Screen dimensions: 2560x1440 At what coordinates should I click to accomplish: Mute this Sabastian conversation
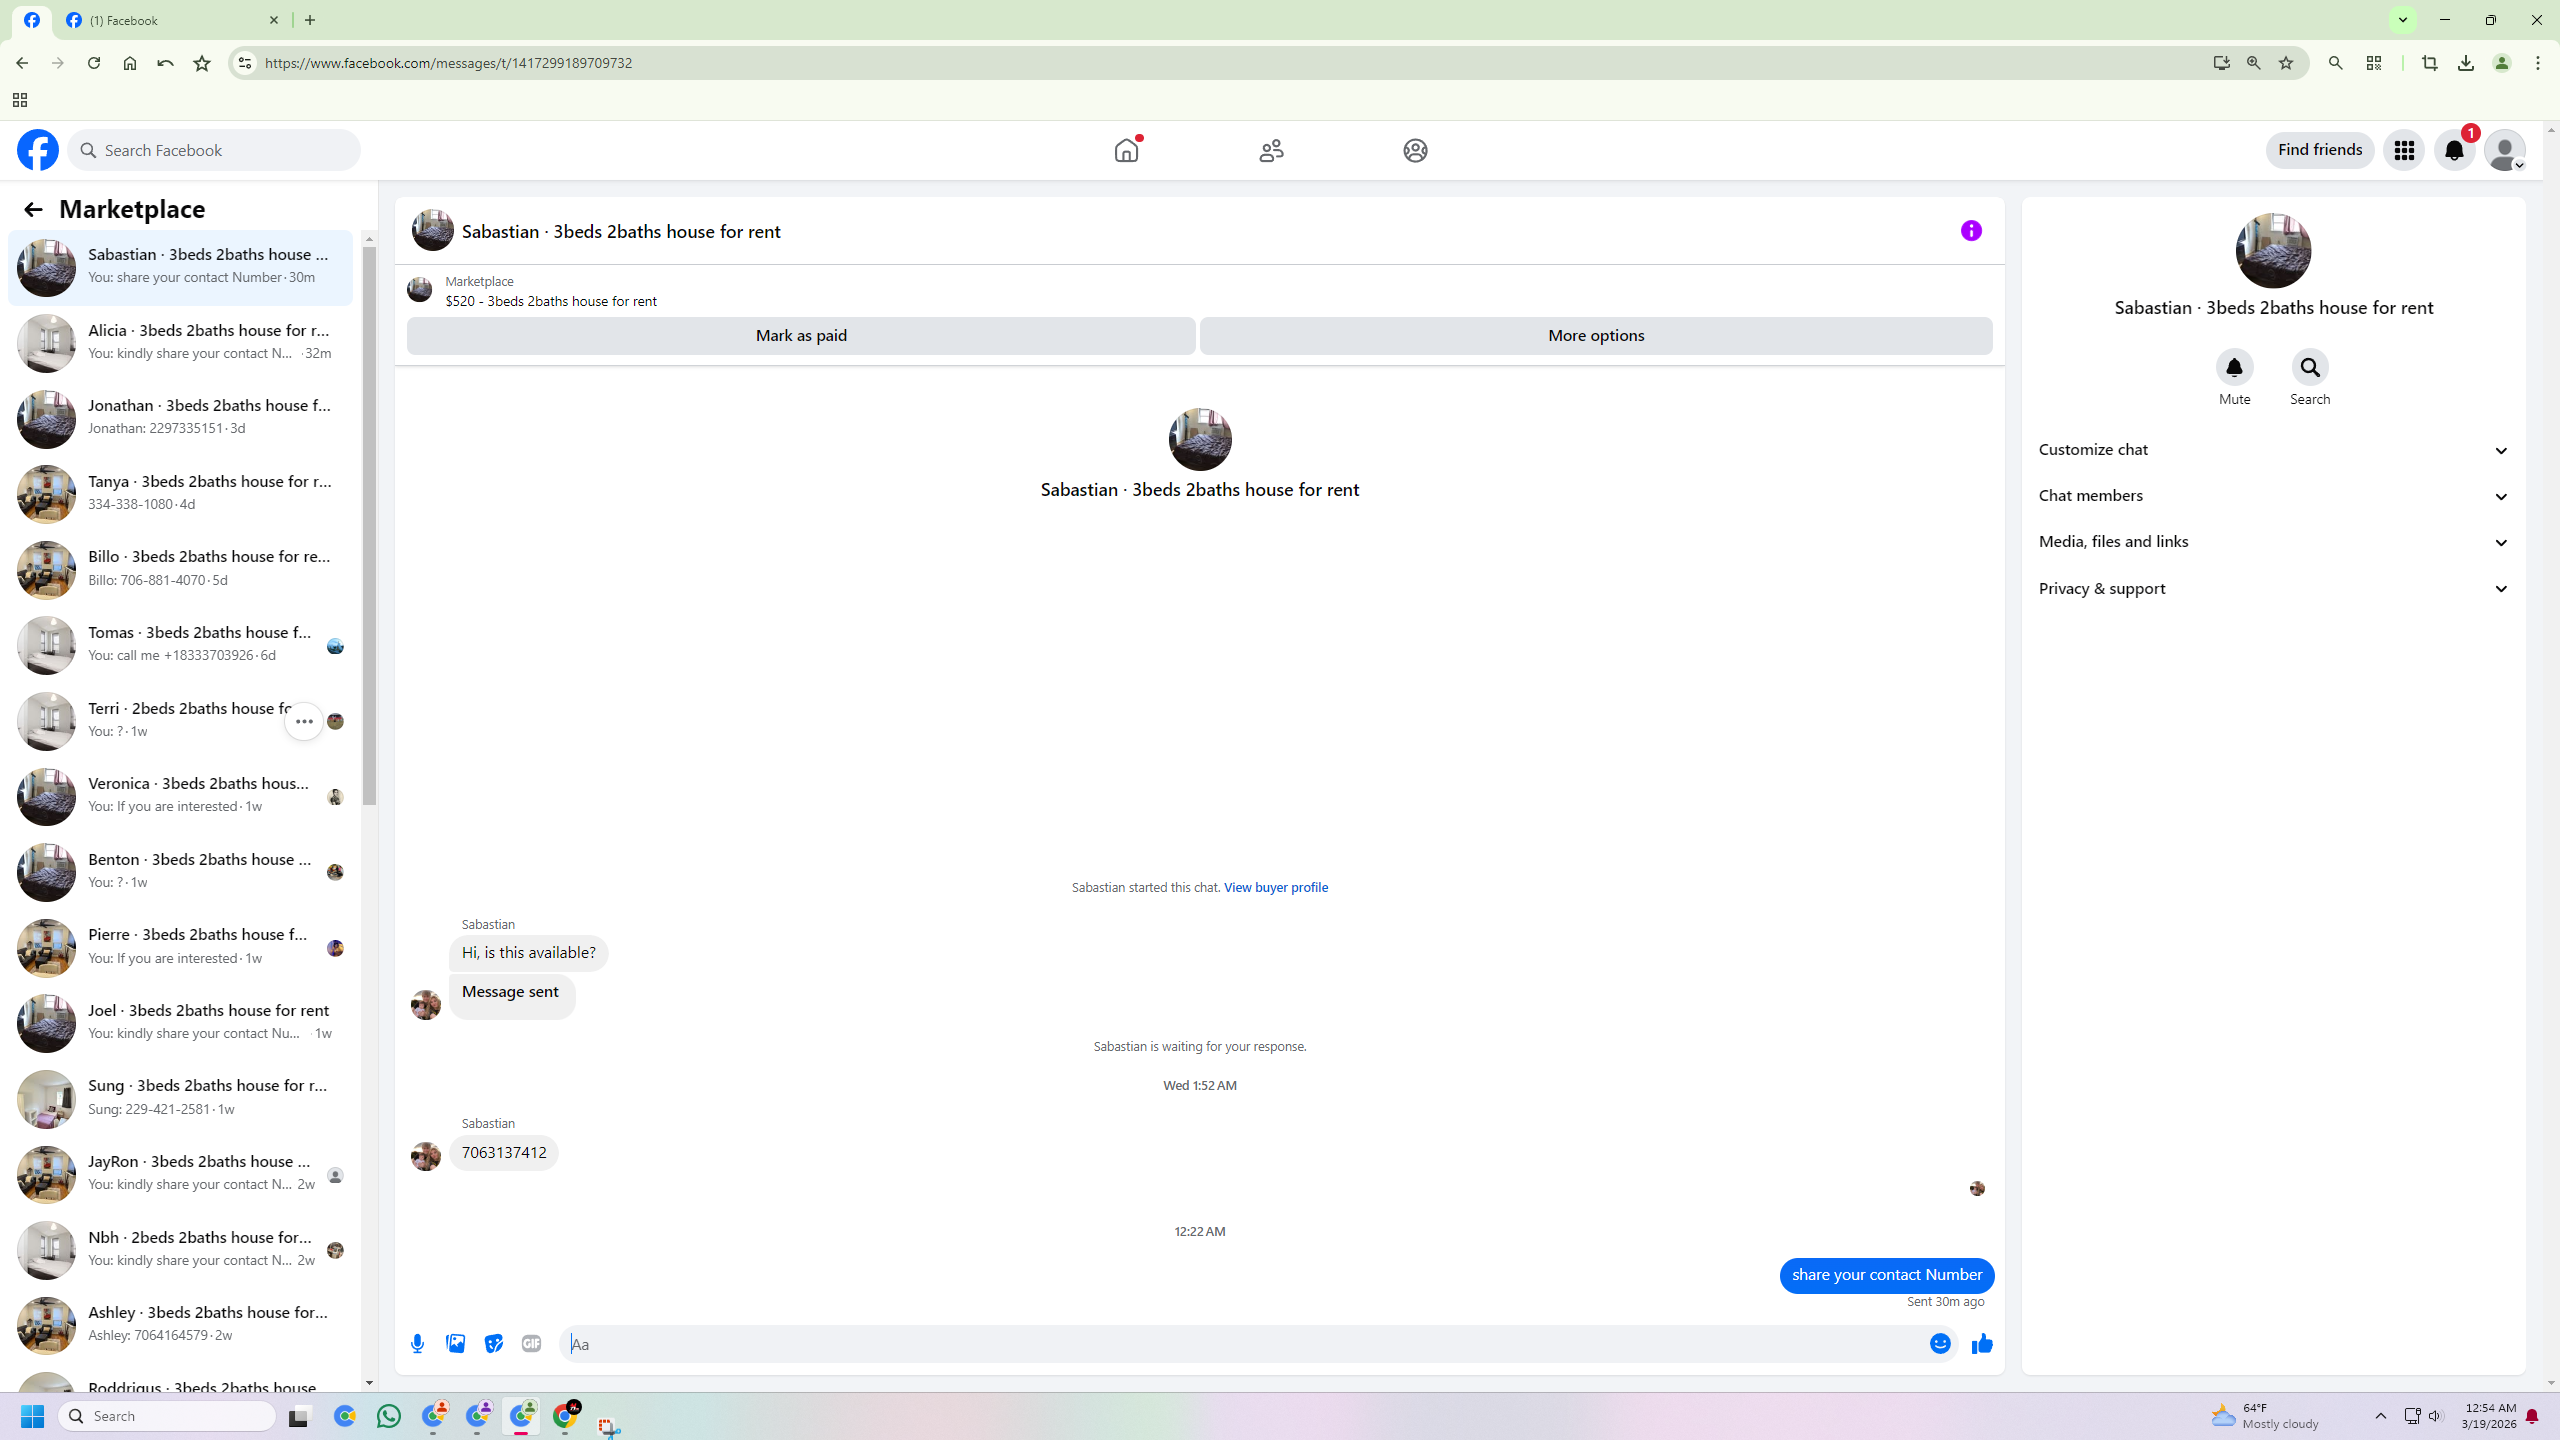coord(2234,368)
